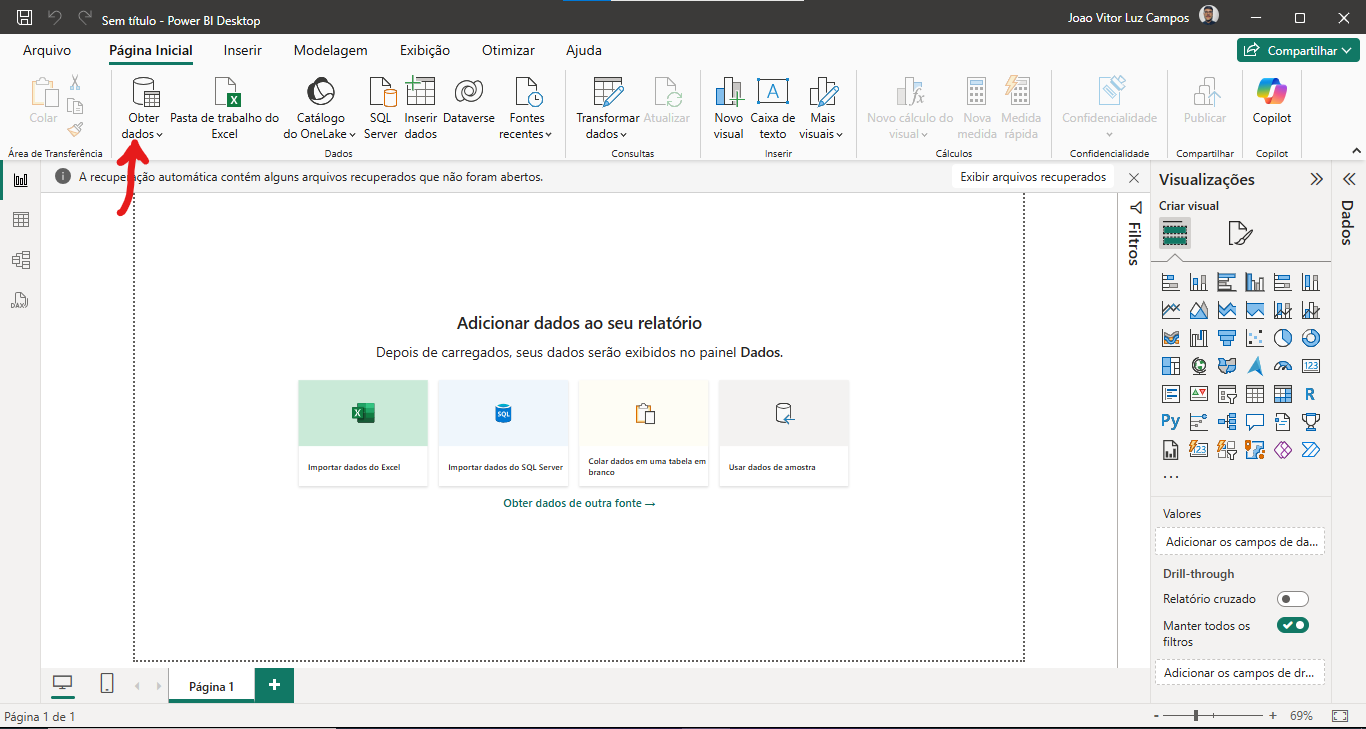The image size is (1366, 729).
Task: Click Exibir arquivos recuperados button
Action: [x=1033, y=177]
